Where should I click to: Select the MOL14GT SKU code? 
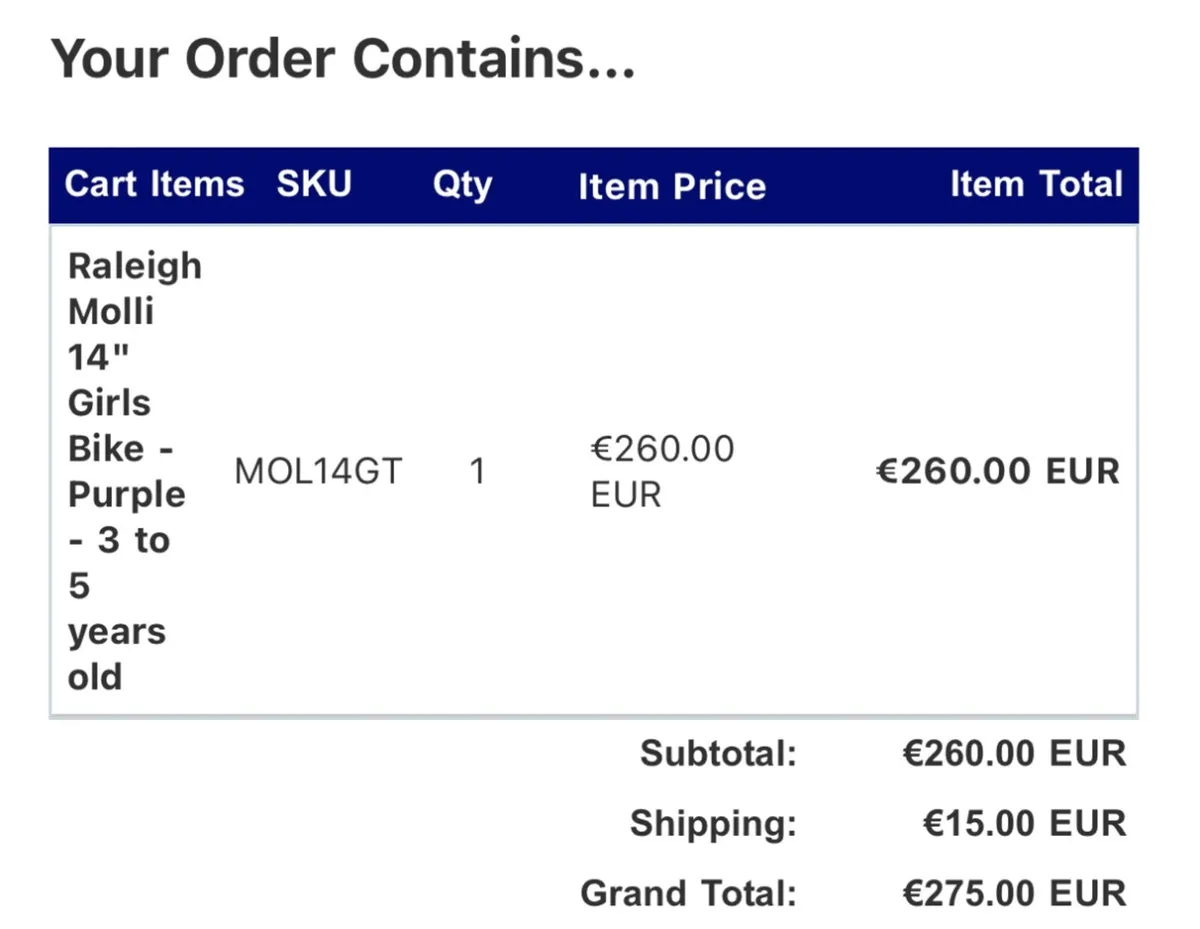coord(318,471)
